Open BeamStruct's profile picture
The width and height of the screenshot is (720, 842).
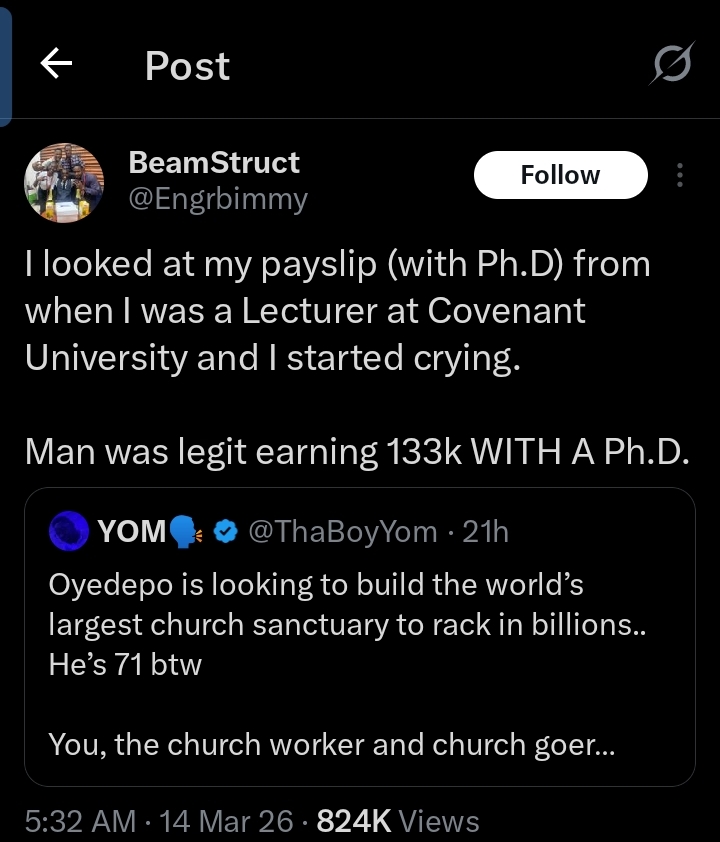(x=64, y=181)
